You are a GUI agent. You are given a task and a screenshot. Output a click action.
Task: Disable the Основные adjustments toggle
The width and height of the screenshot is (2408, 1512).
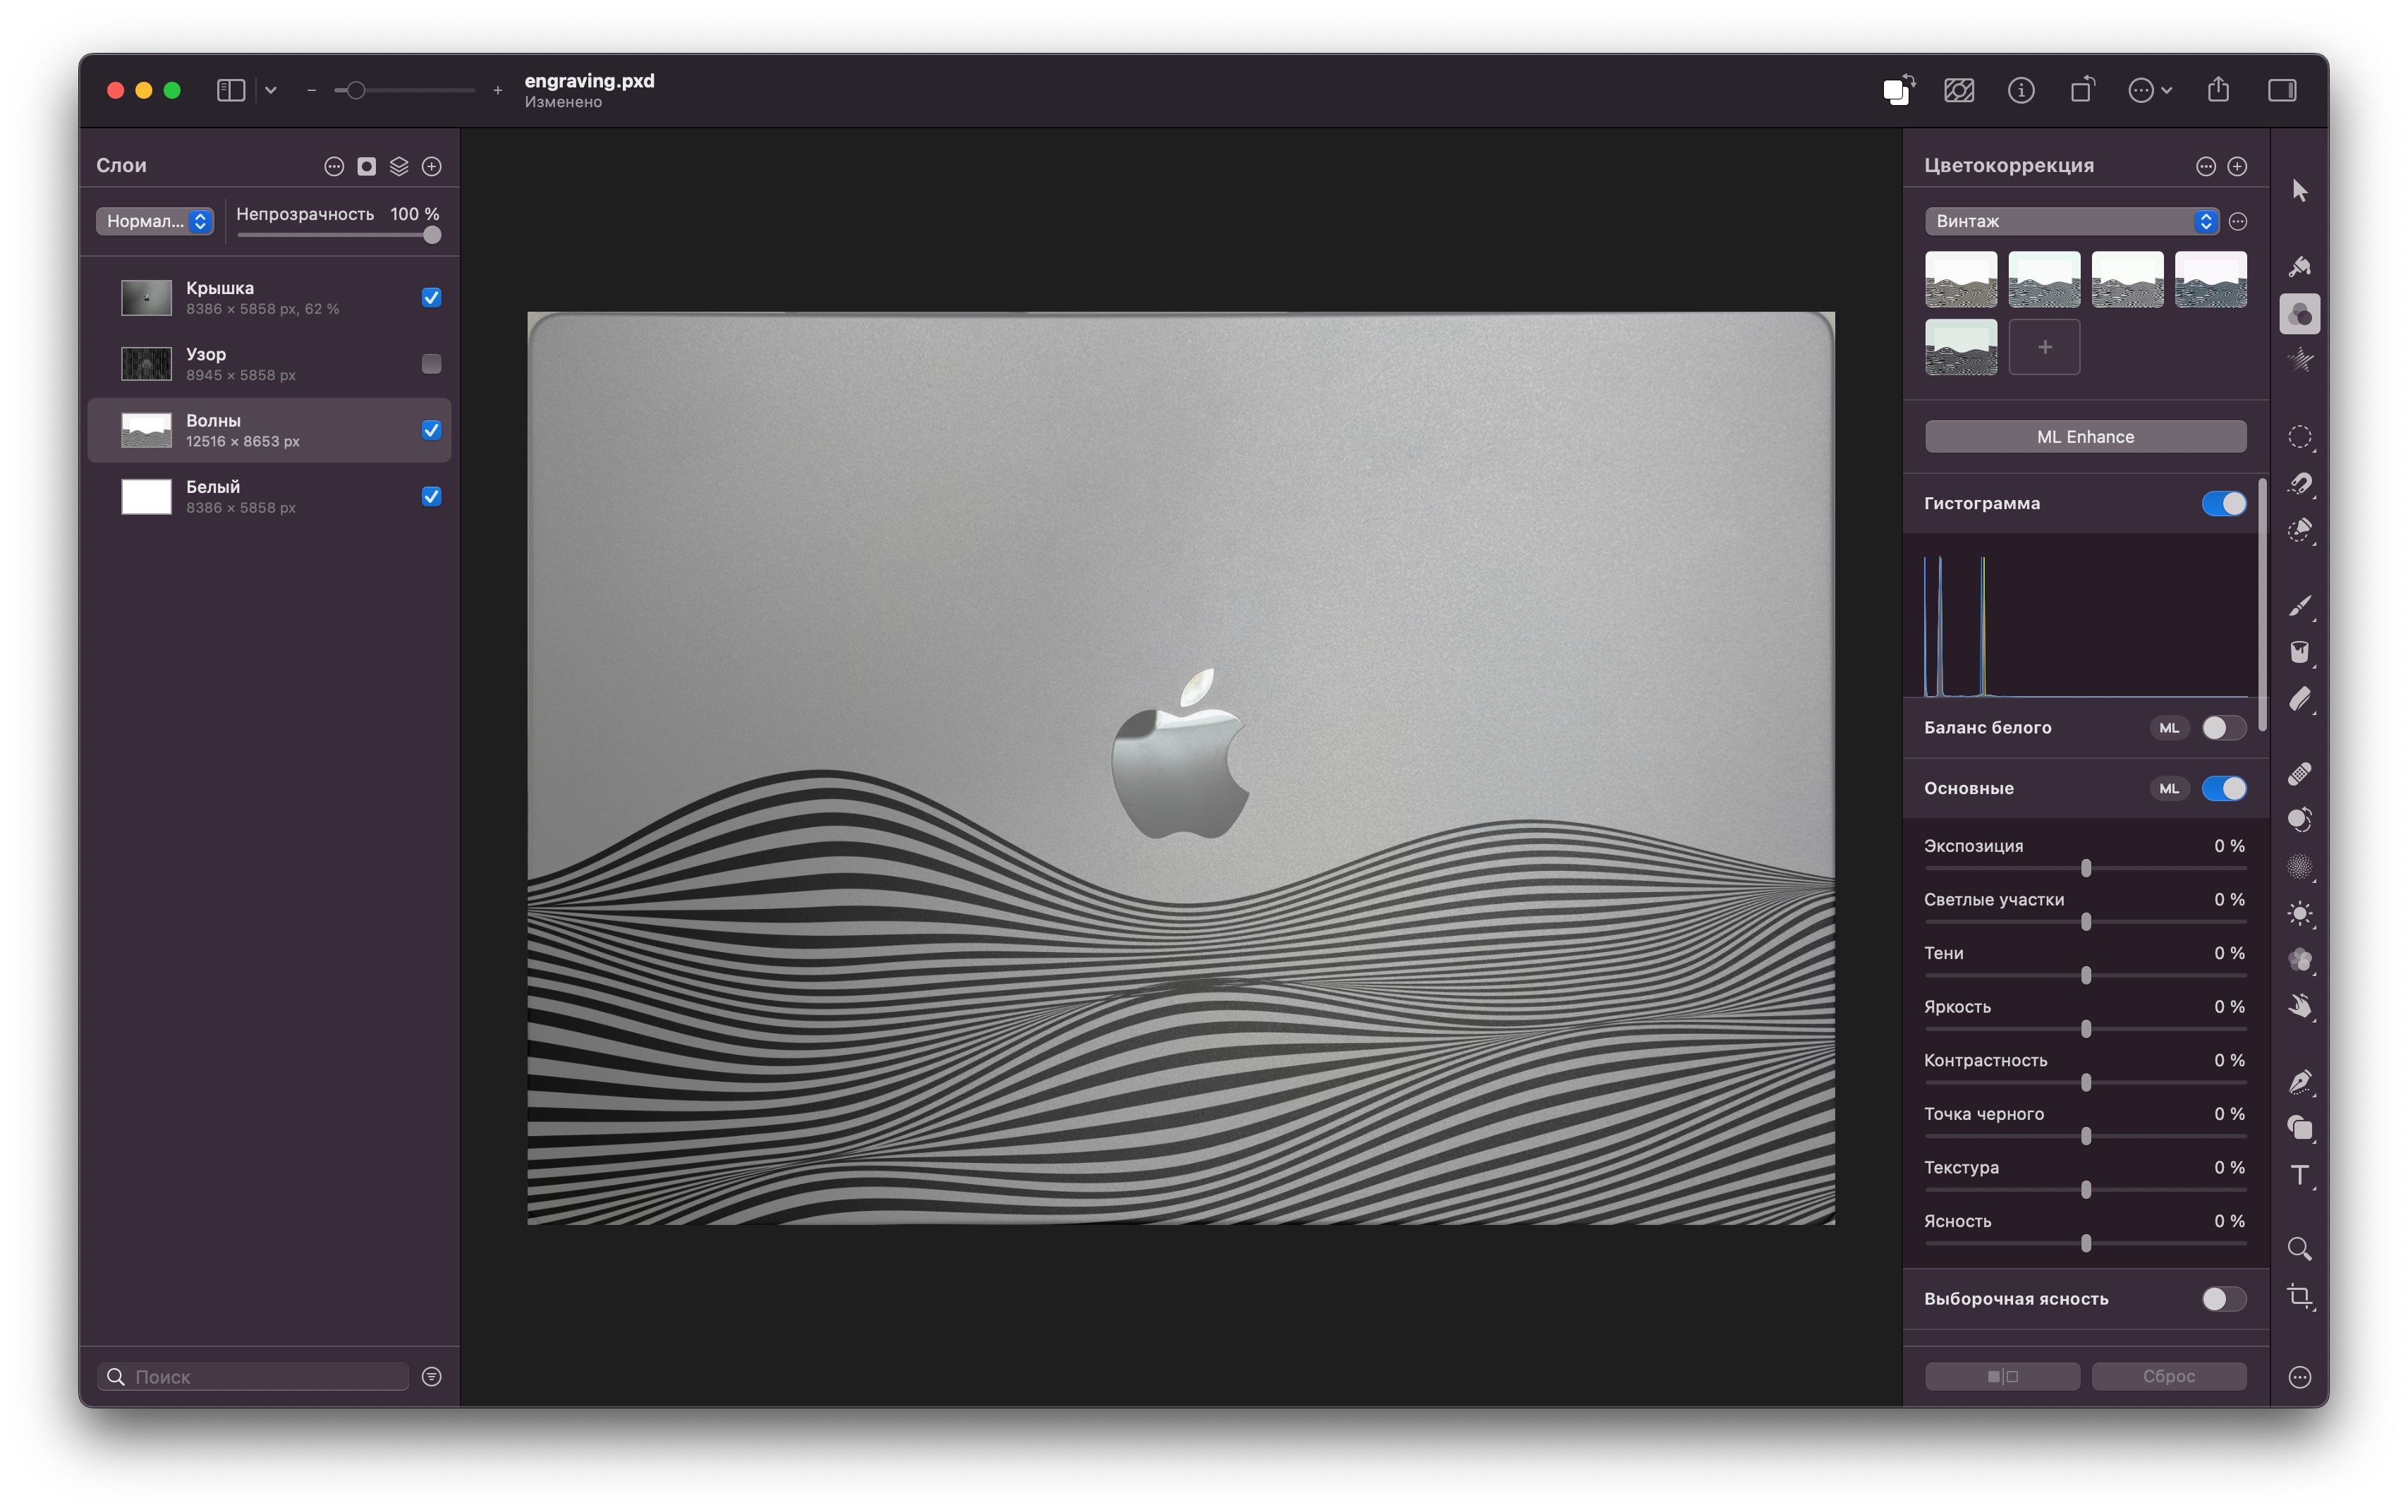pos(2224,788)
